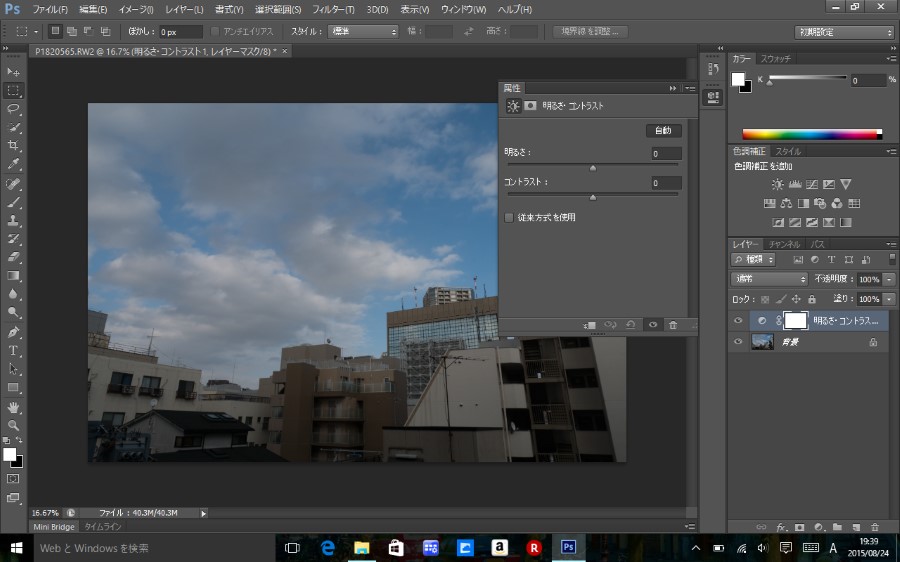
Task: Enable the 従来方式を使用 checkbox
Action: pyautogui.click(x=509, y=217)
